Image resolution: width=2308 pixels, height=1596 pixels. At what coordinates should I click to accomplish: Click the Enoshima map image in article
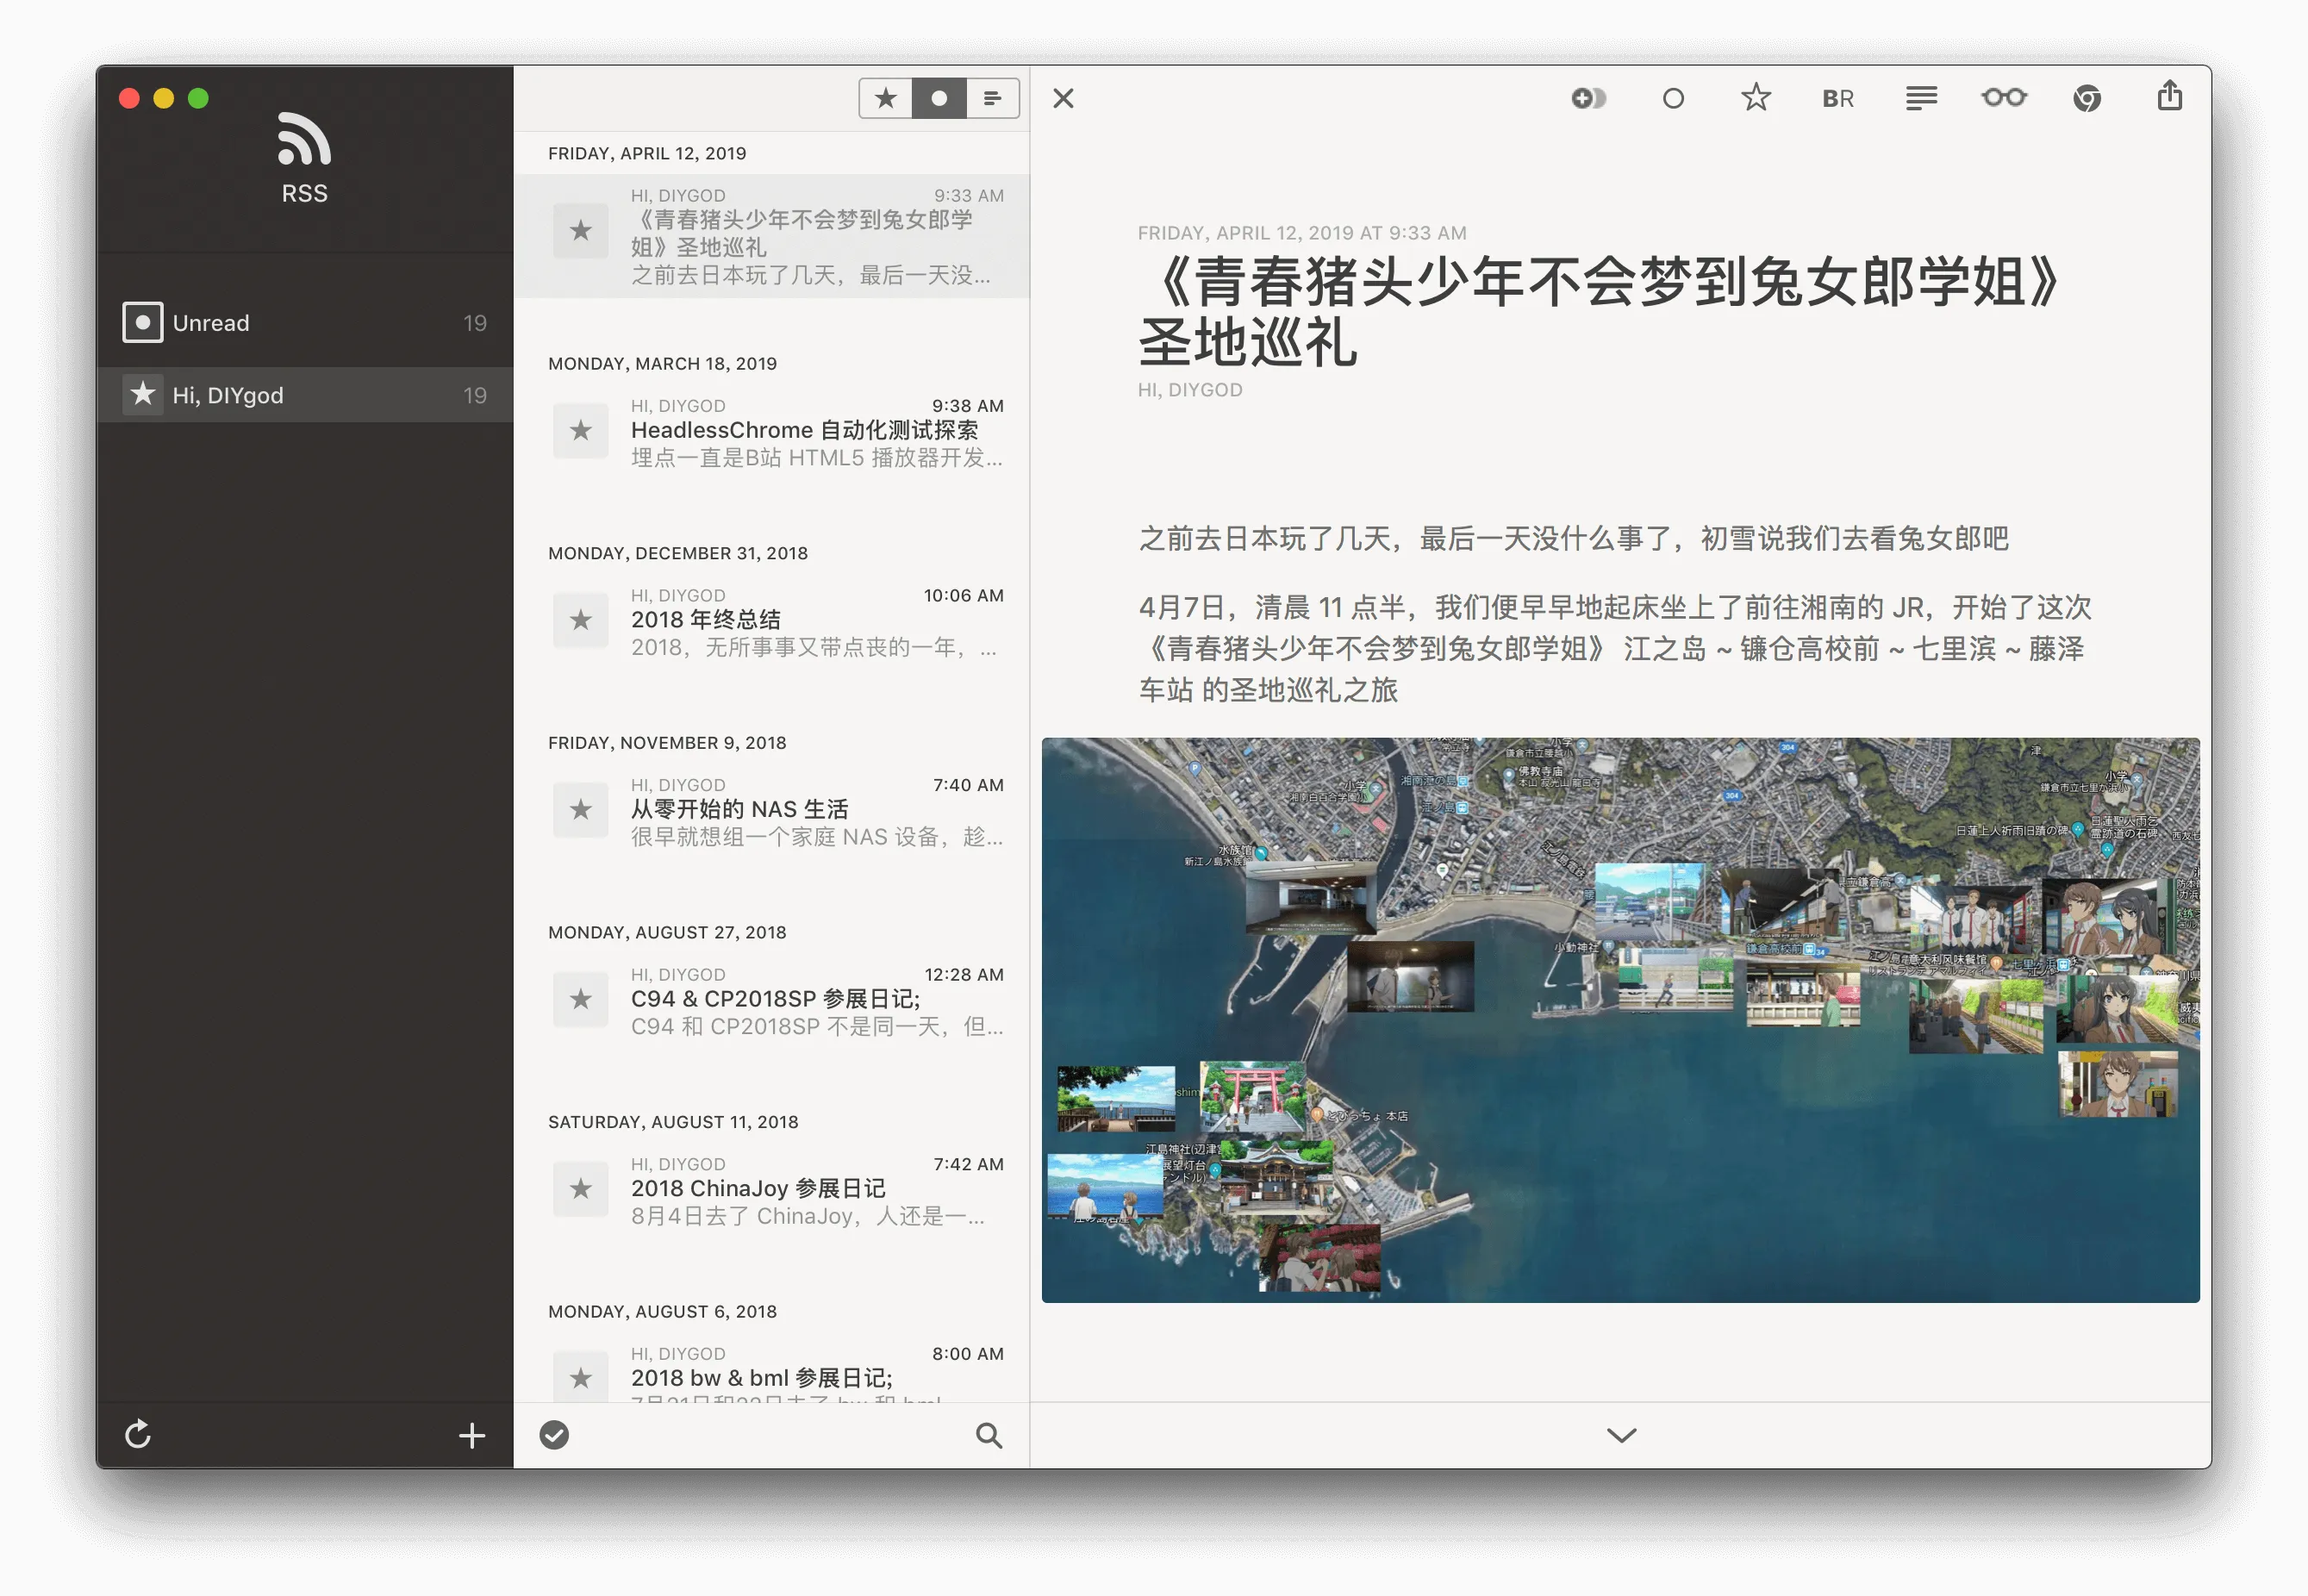point(1620,1020)
